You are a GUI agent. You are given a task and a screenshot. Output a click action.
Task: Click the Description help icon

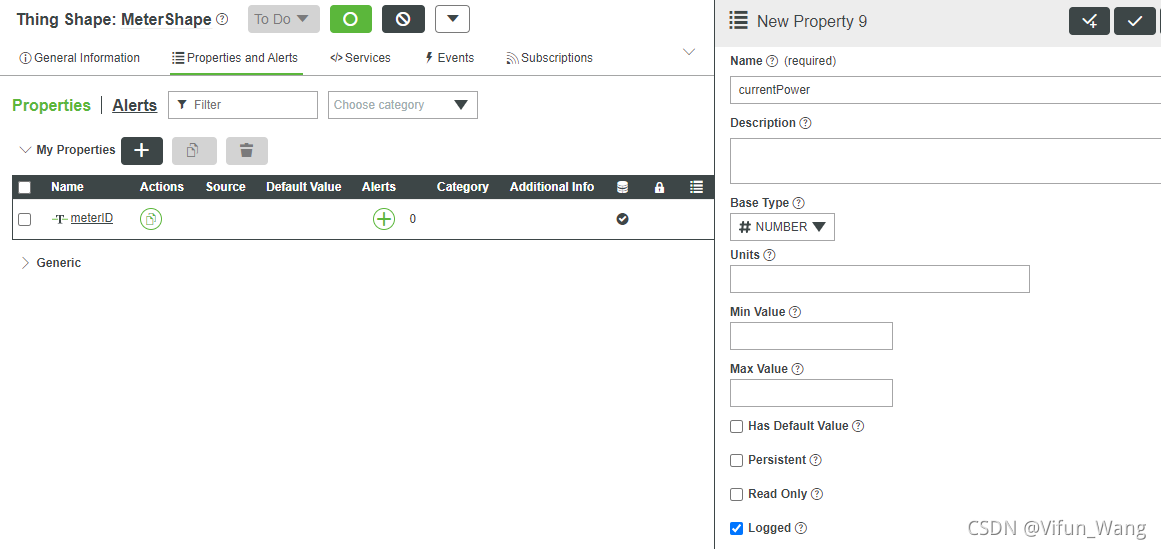806,123
